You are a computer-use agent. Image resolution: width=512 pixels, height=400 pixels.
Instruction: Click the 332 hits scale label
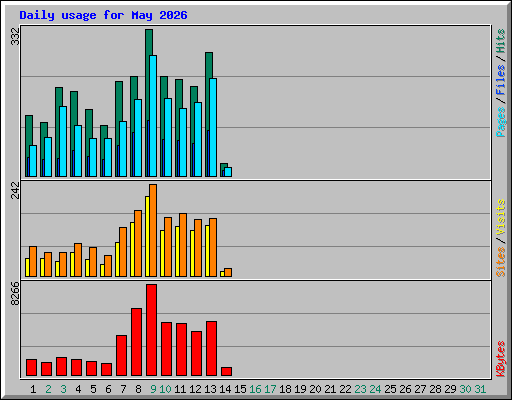(15, 36)
